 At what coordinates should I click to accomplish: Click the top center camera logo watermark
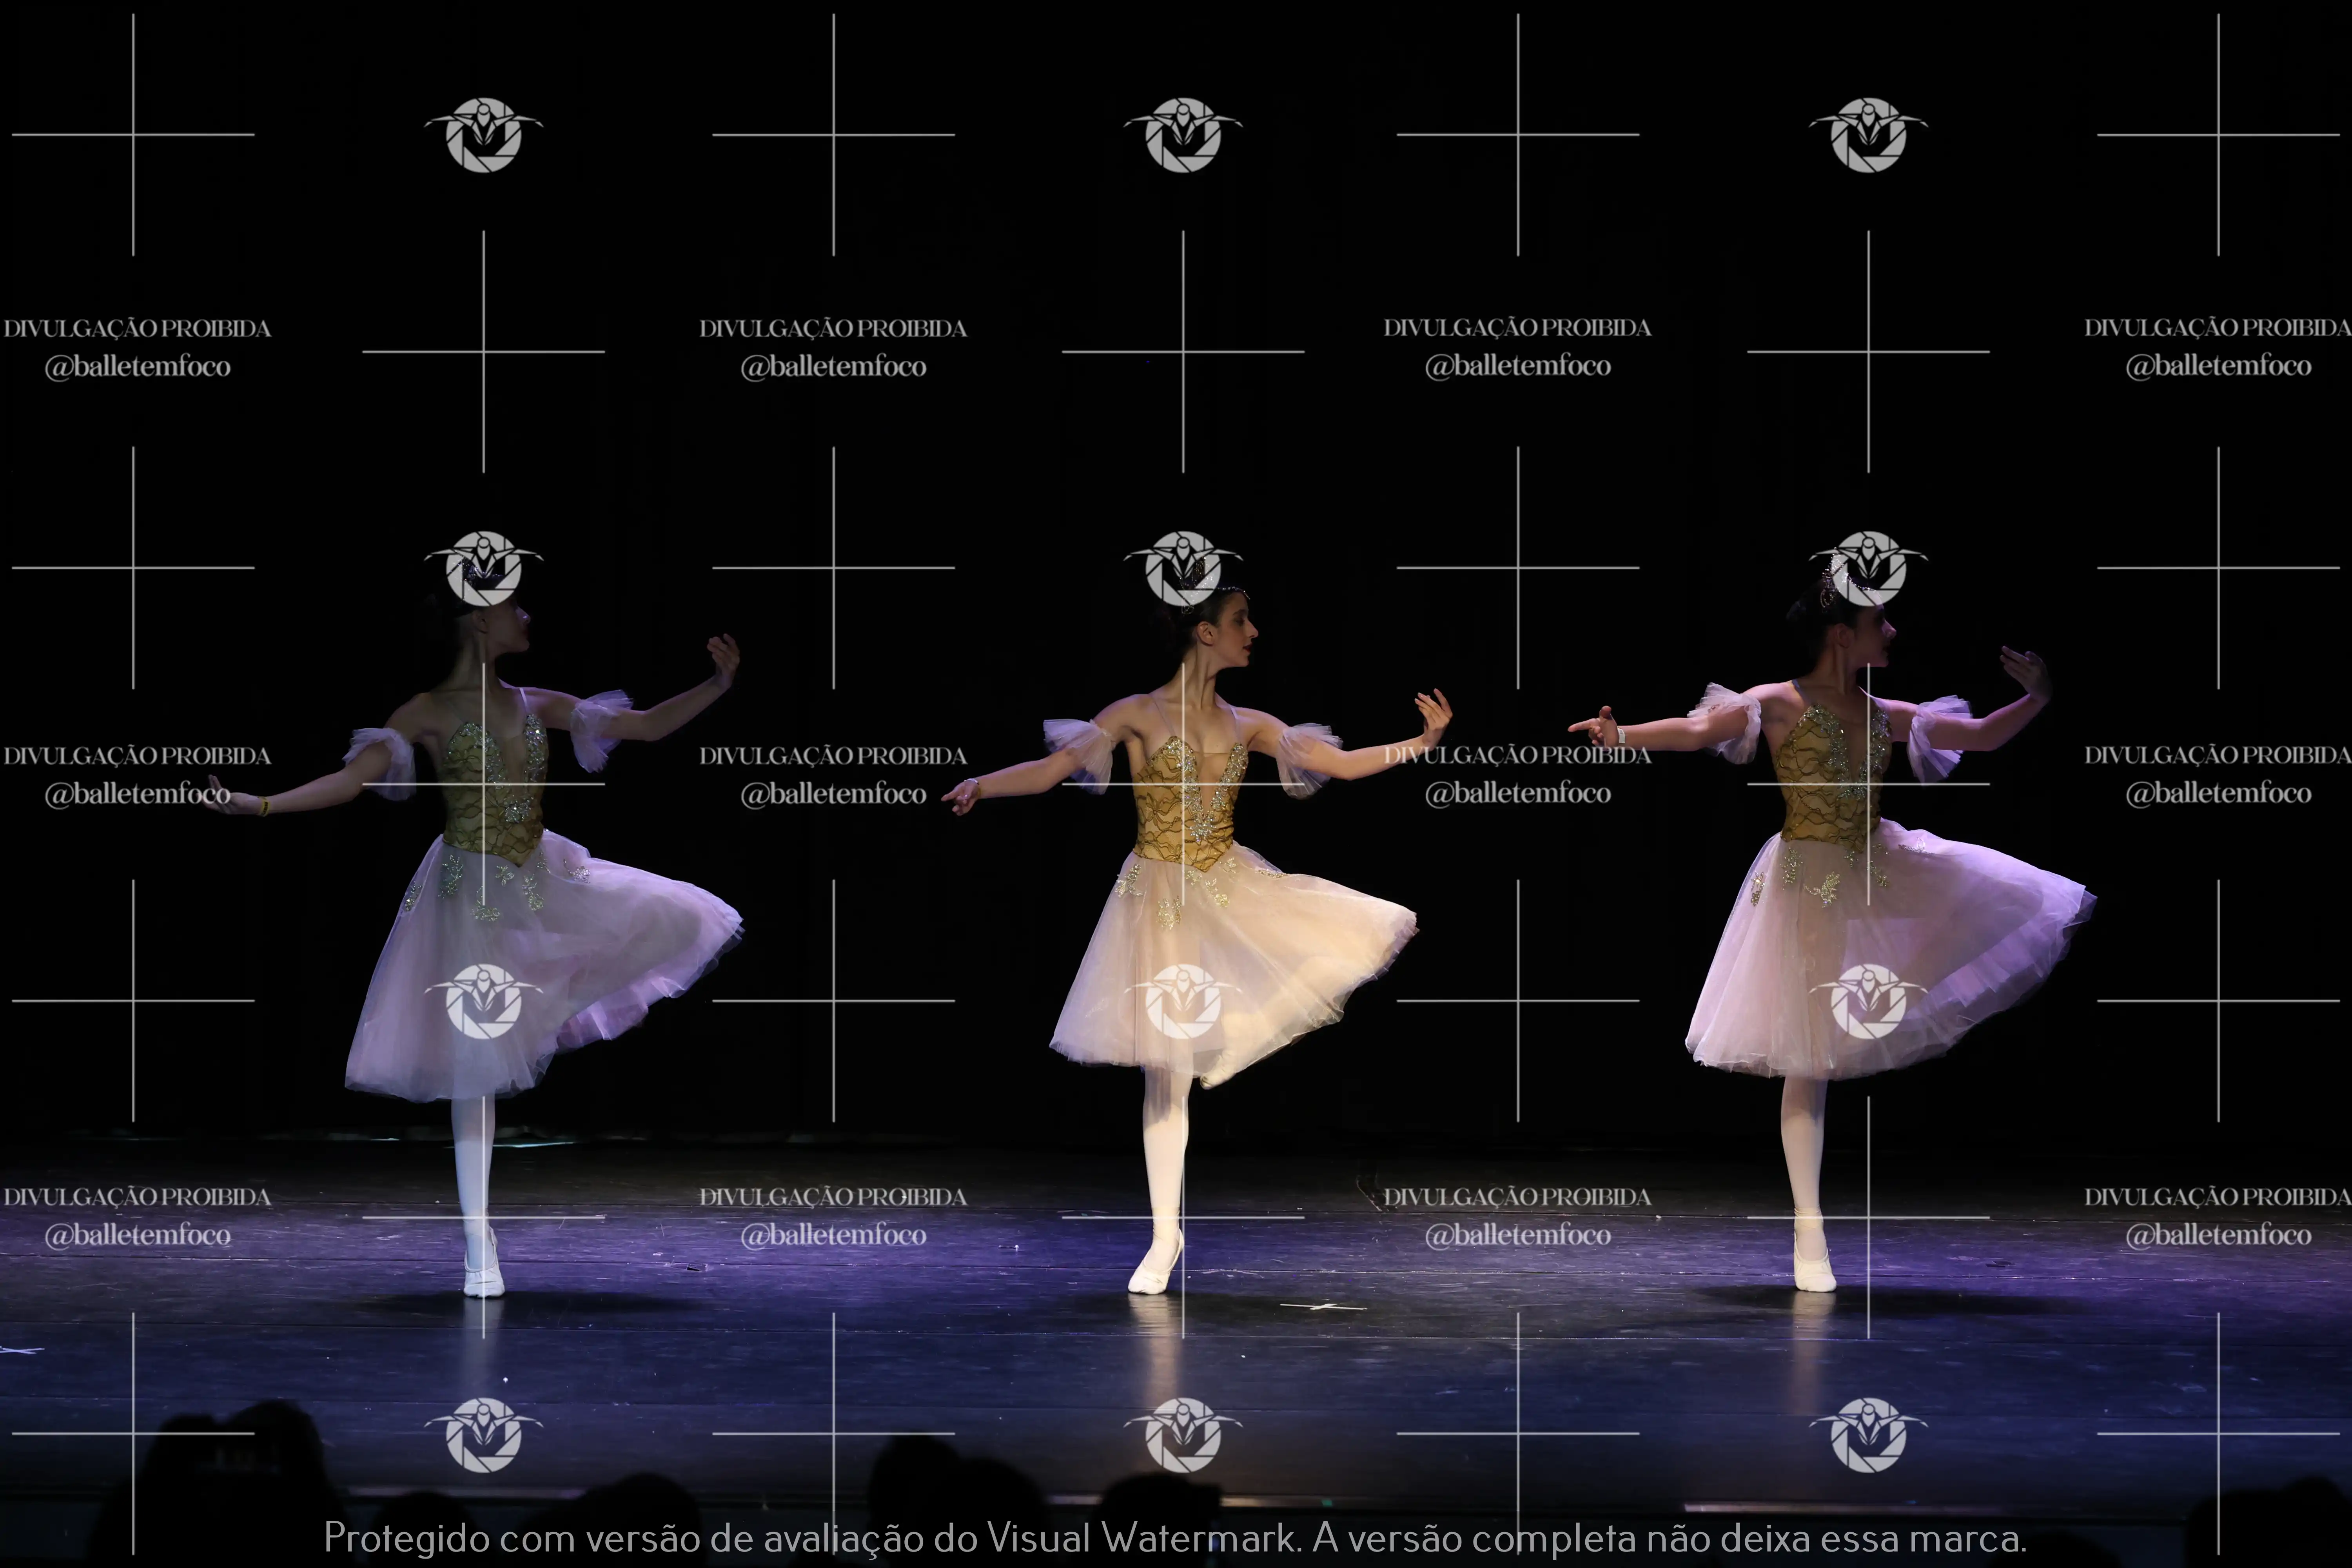[1183, 135]
